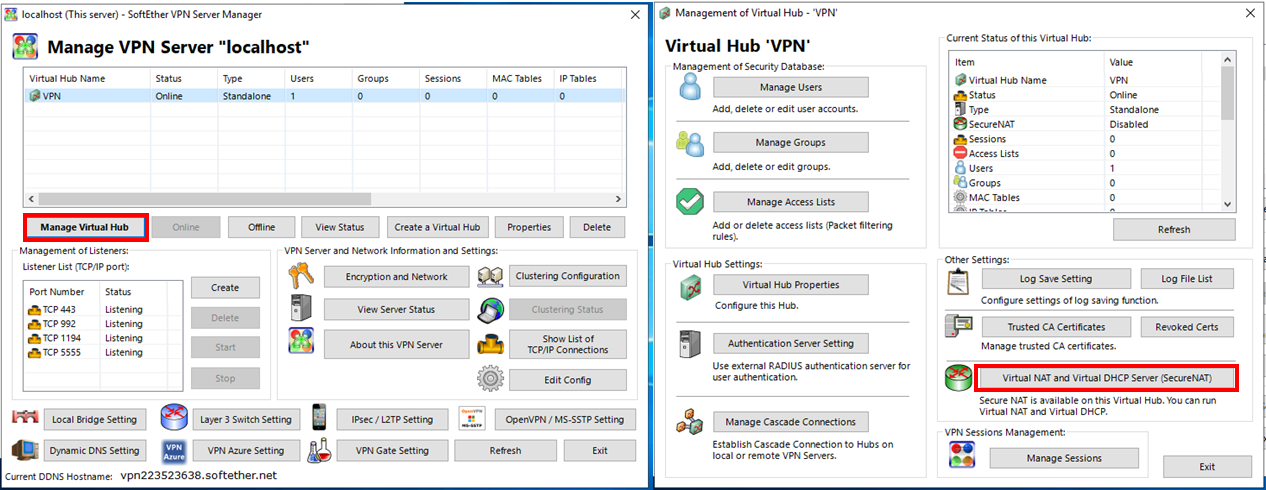This screenshot has width=1266, height=490.
Task: Click the bridge icon beside Local Bridge Setting
Action: [26, 418]
